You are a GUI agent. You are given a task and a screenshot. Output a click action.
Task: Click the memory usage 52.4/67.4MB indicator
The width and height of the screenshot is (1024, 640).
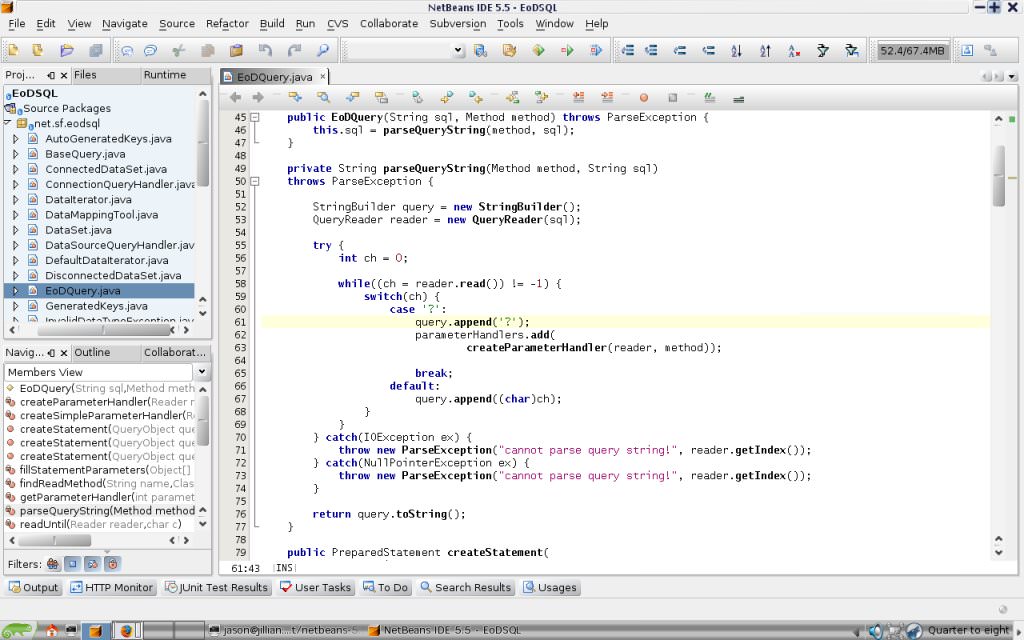[x=912, y=50]
